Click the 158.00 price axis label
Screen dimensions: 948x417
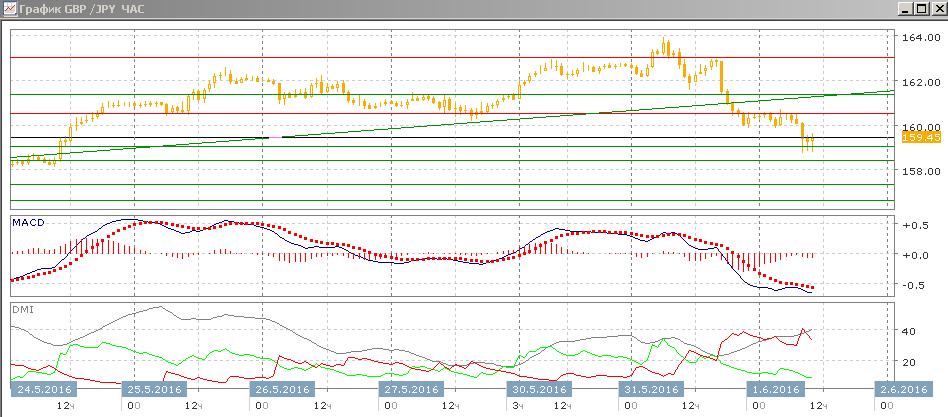(x=922, y=171)
